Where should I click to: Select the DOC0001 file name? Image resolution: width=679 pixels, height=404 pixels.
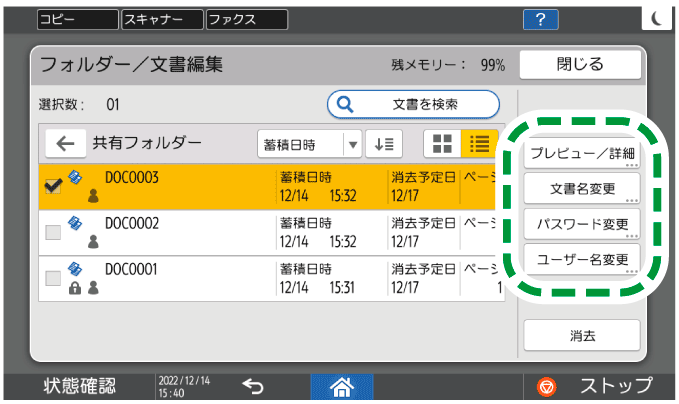pos(131,269)
